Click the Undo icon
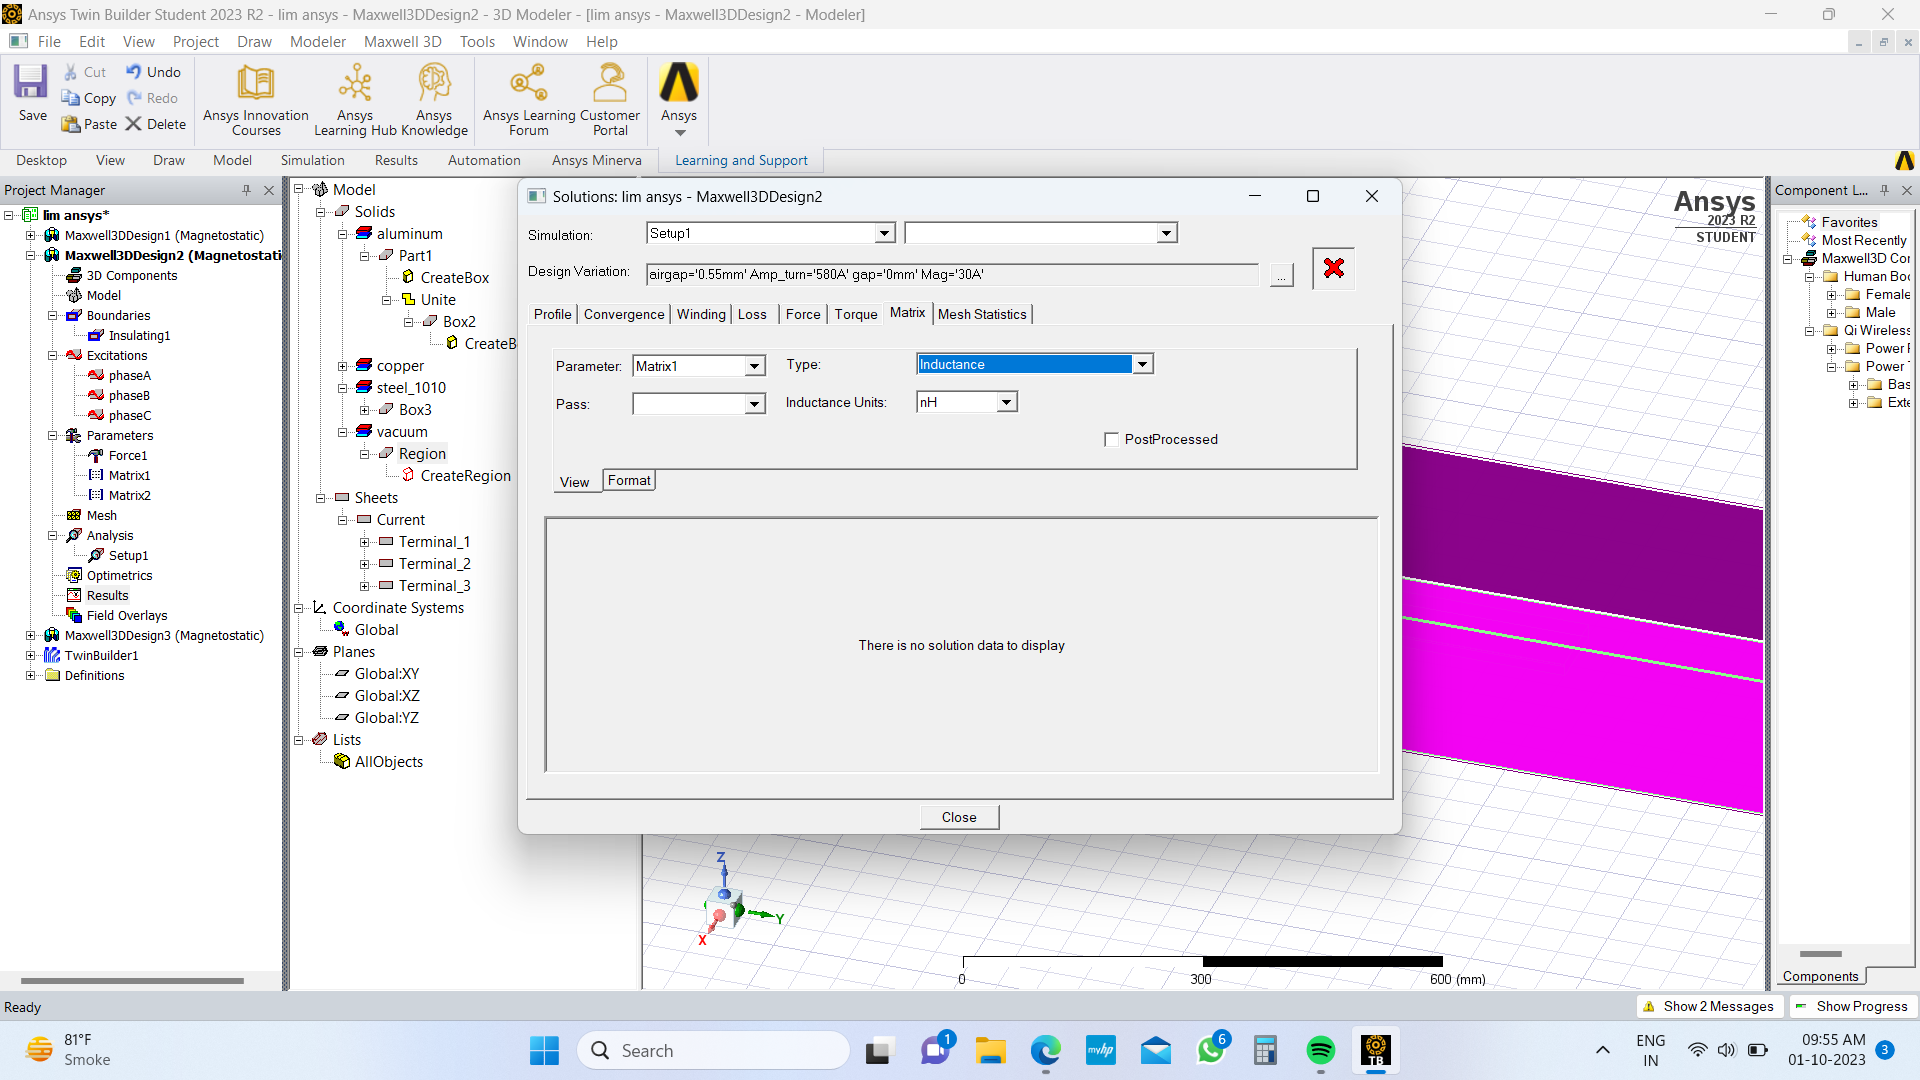Image resolution: width=1920 pixels, height=1080 pixels. point(134,71)
